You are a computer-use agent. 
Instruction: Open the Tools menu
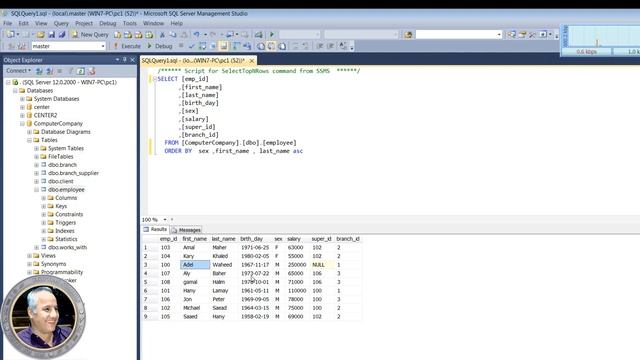click(130, 23)
